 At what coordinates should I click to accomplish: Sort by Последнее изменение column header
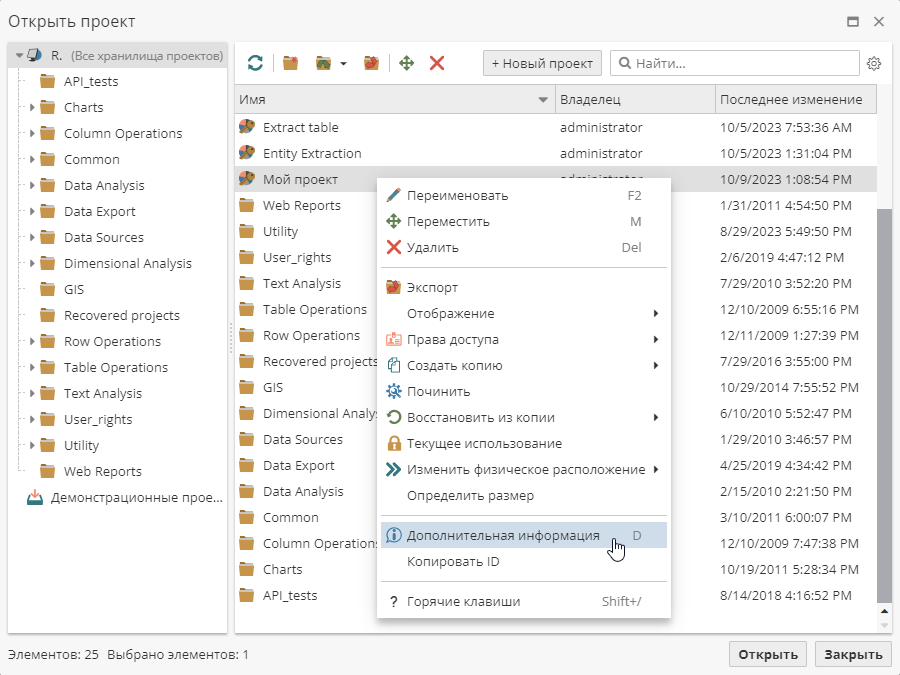[796, 99]
